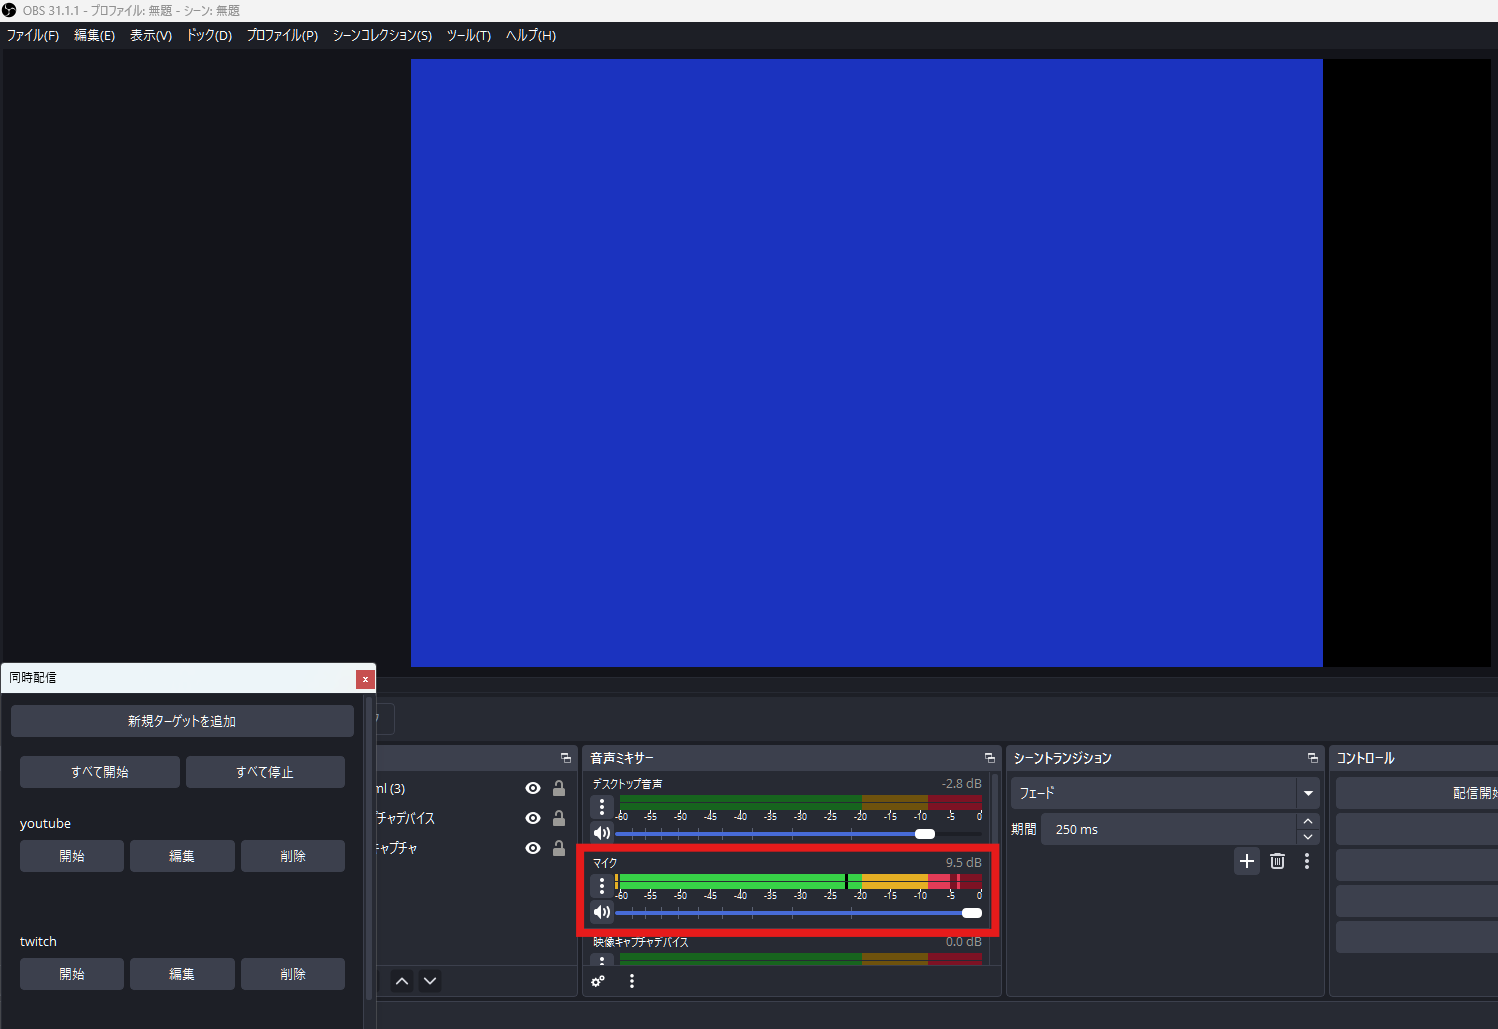The image size is (1498, 1029).
Task: Open the ファイル(F) menu
Action: [33, 35]
